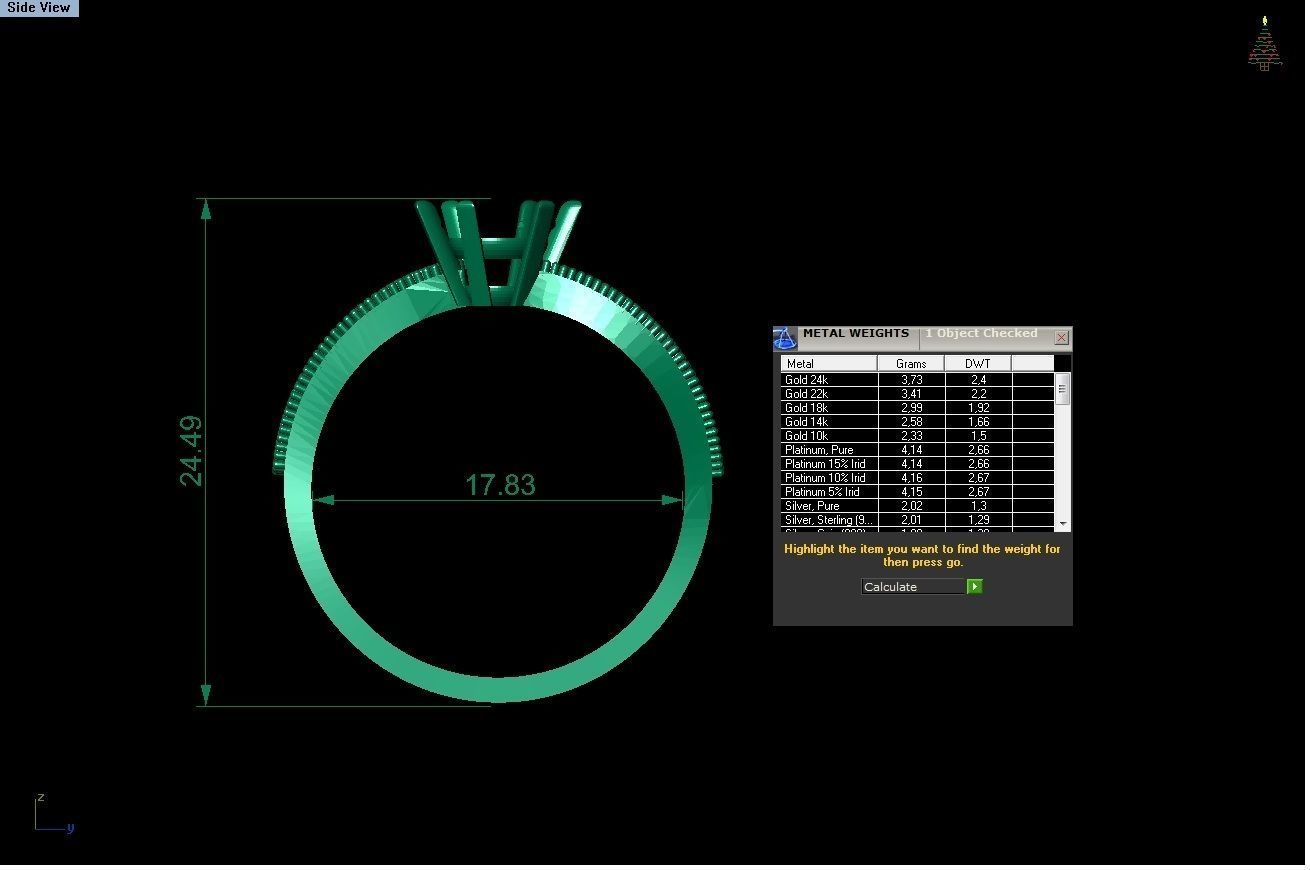Click the highlight item instruction text
Image resolution: width=1310 pixels, height=870 pixels.
(x=922, y=555)
